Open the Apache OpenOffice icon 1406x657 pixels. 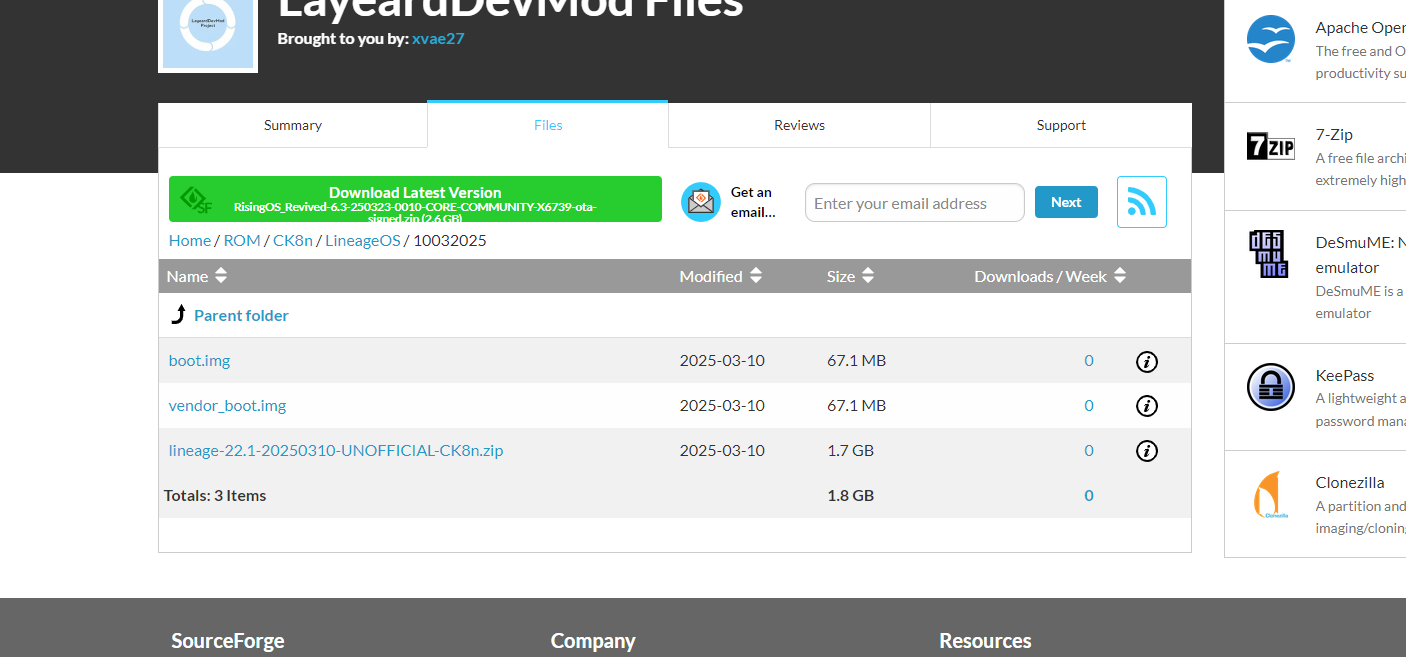click(x=1271, y=39)
